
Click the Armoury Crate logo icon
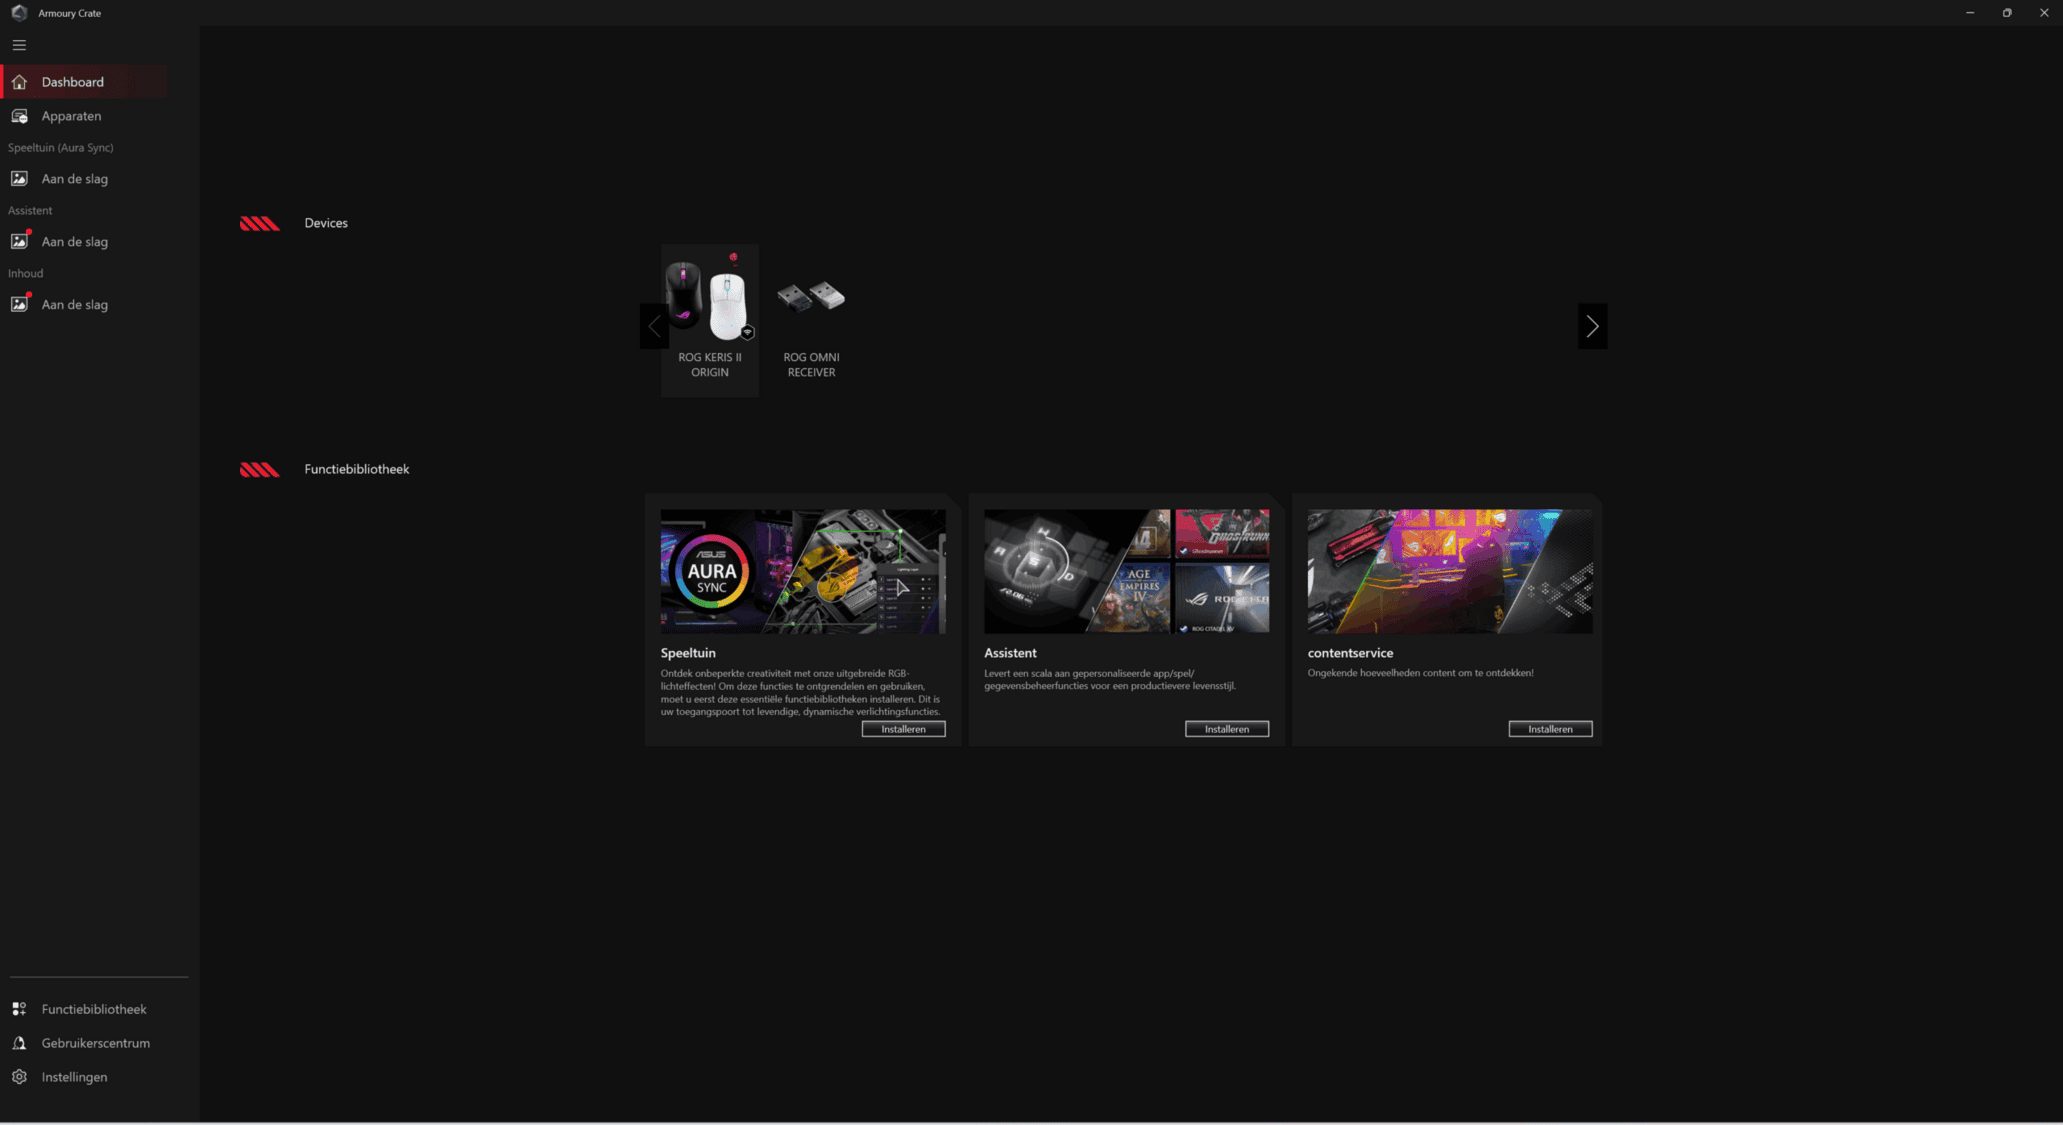(x=19, y=13)
